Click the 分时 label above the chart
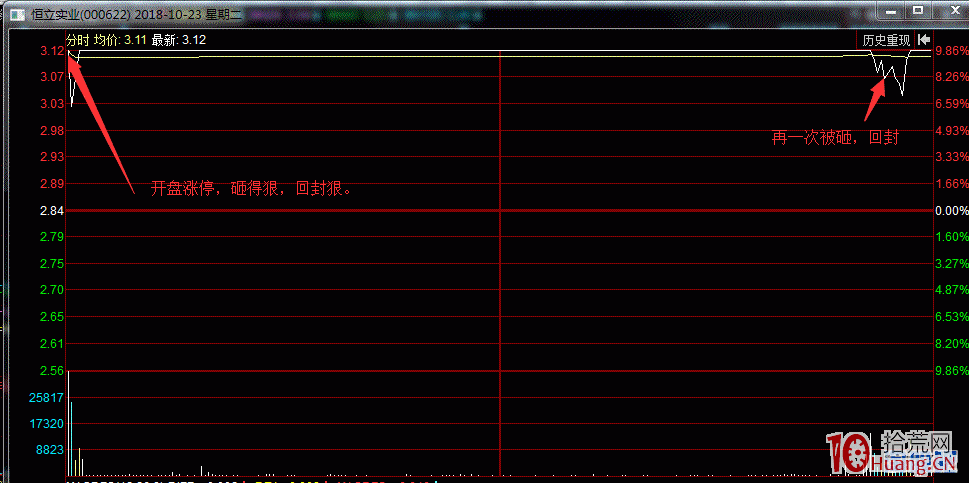969x483 pixels. pyautogui.click(x=78, y=40)
